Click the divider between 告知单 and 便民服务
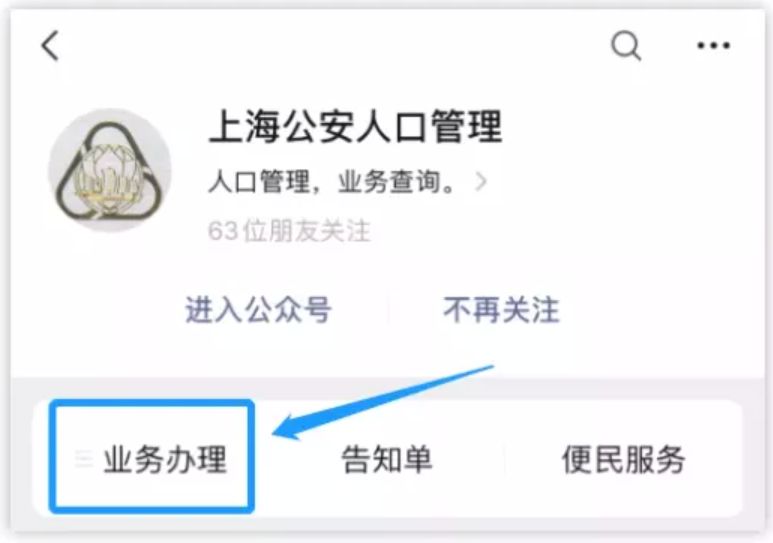The image size is (773, 543). coord(504,459)
